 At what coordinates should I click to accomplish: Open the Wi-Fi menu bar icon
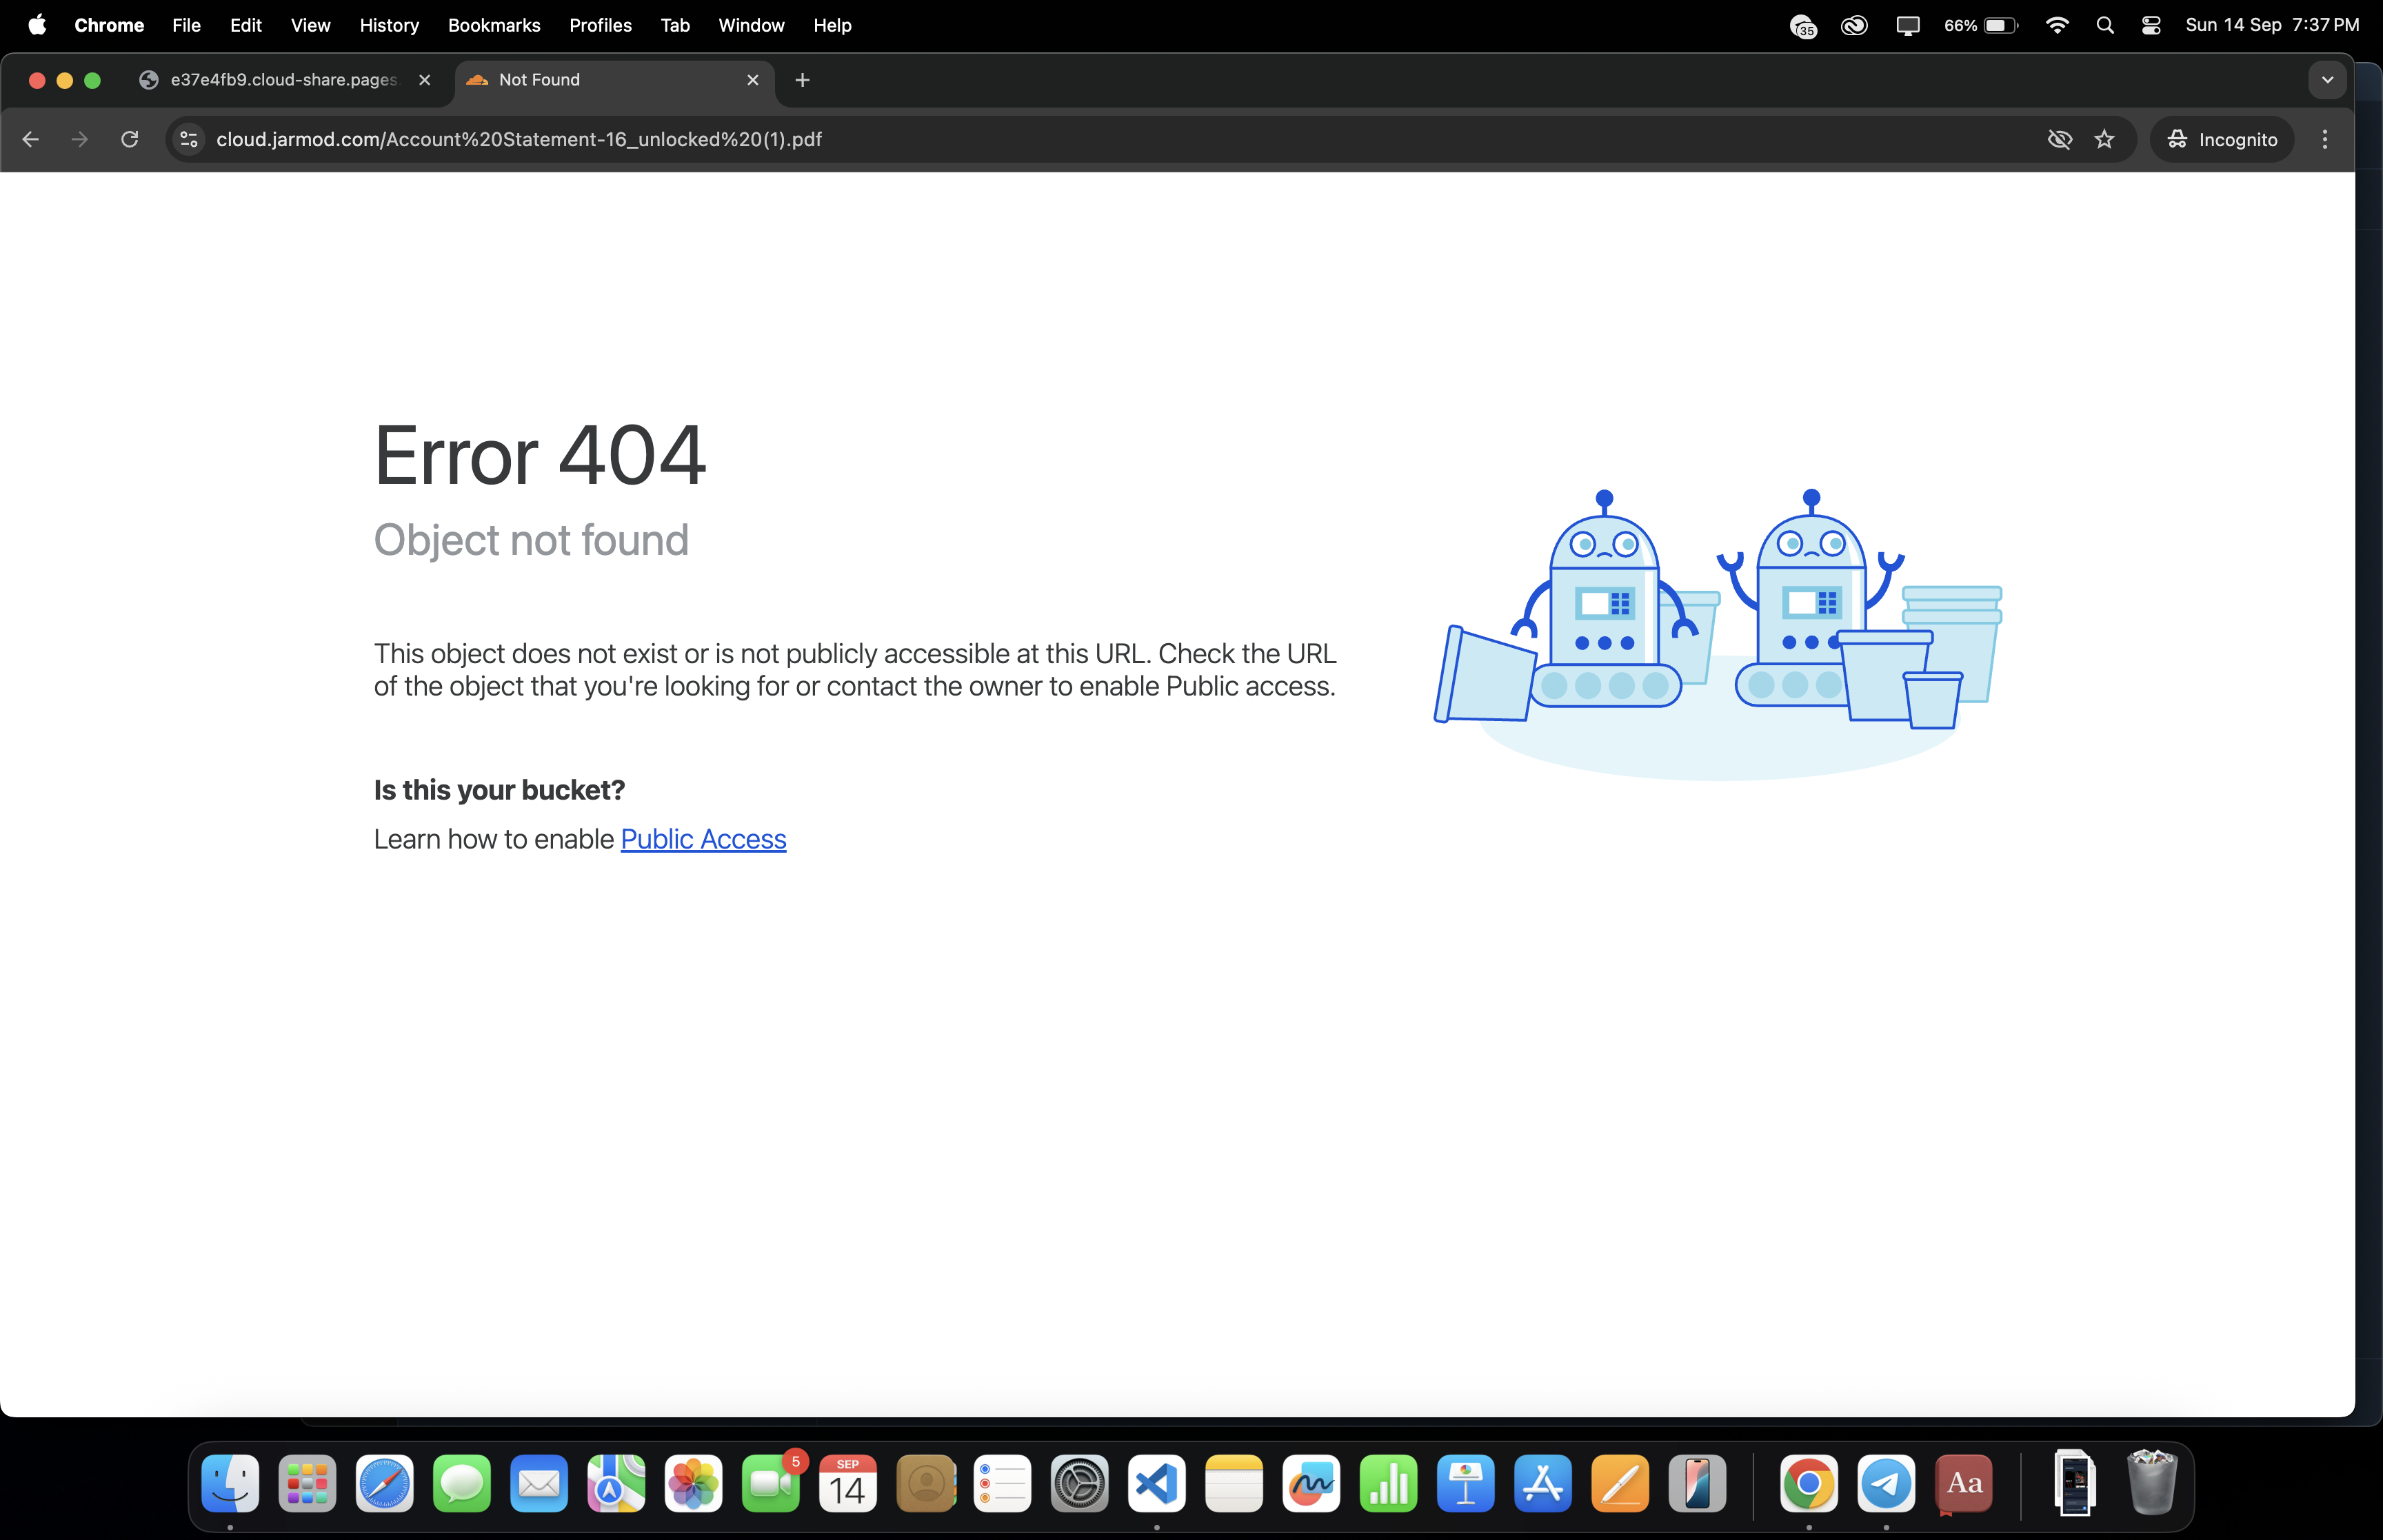click(2057, 25)
